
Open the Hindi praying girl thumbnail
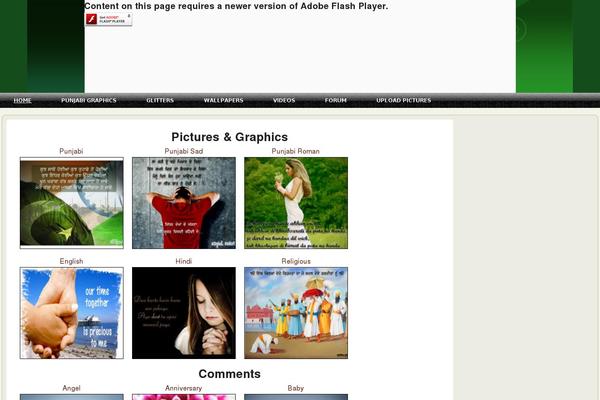pos(184,313)
